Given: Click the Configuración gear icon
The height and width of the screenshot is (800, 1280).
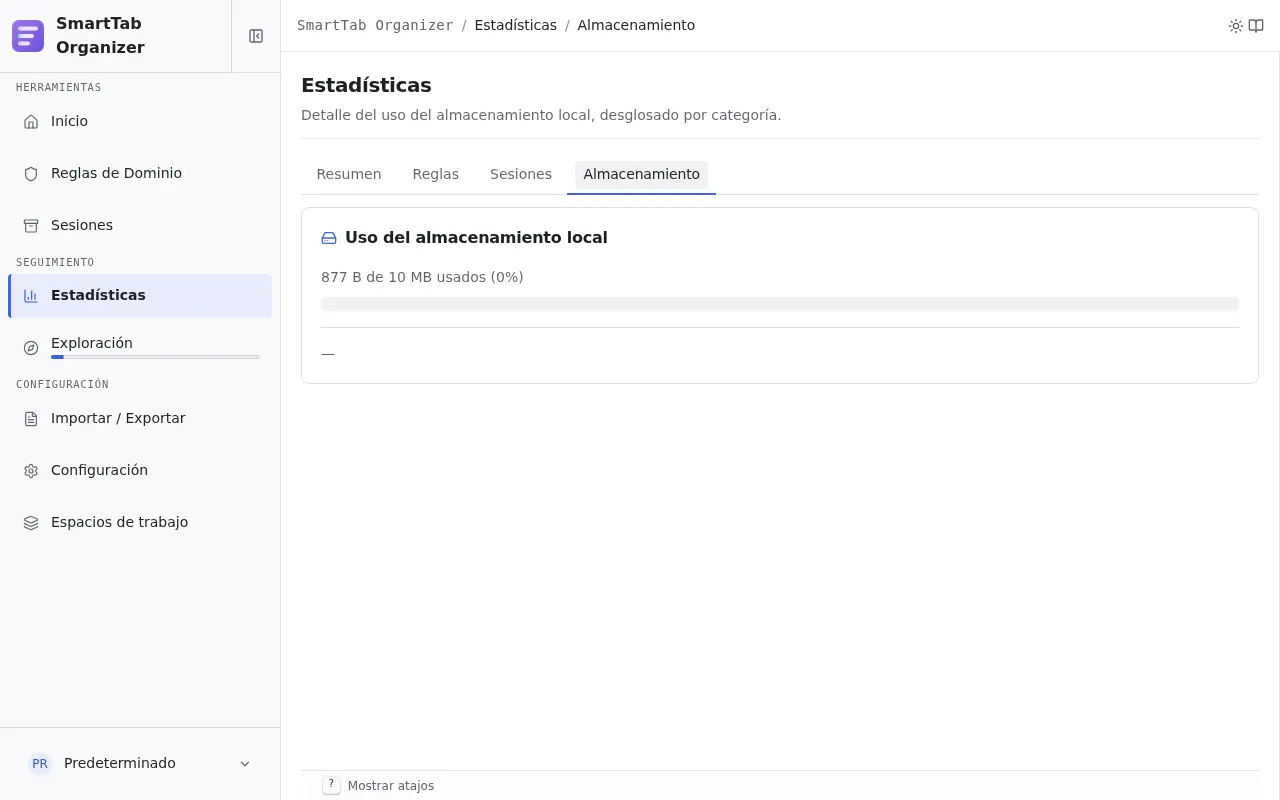Looking at the screenshot, I should [x=31, y=470].
